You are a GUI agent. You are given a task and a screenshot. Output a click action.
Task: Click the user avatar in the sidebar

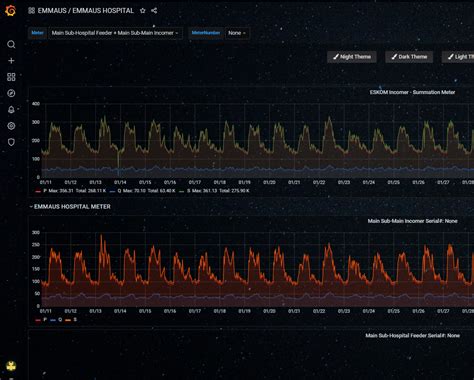(x=11, y=366)
